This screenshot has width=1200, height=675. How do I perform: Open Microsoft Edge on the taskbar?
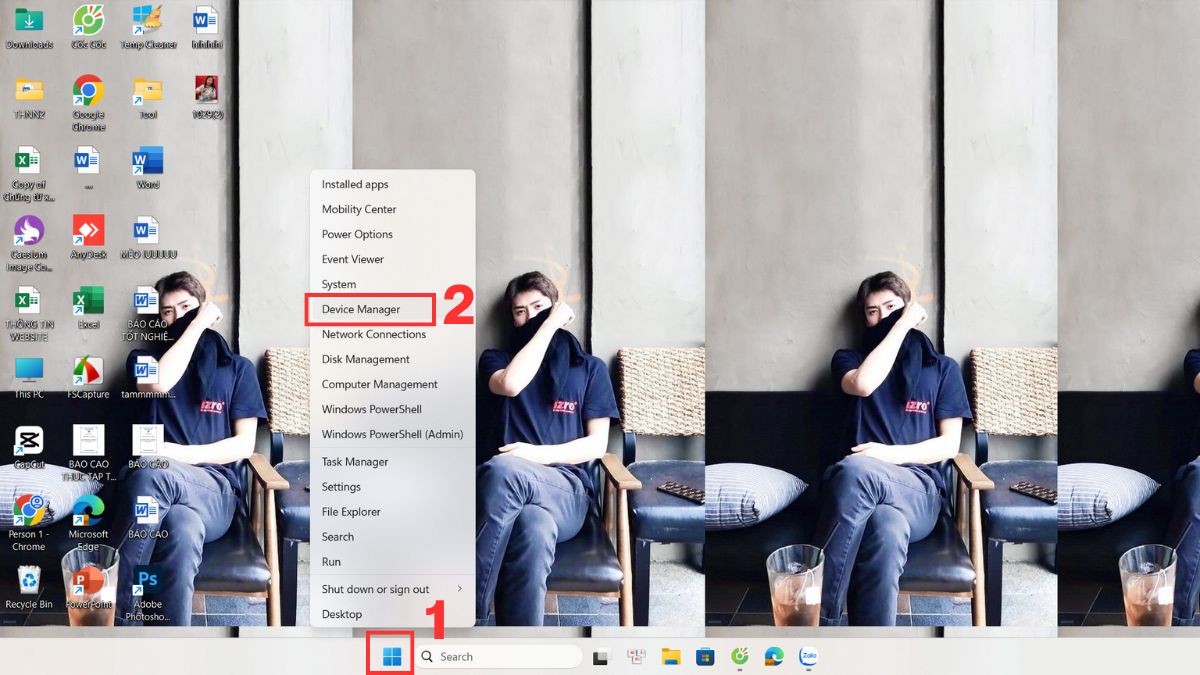(774, 657)
